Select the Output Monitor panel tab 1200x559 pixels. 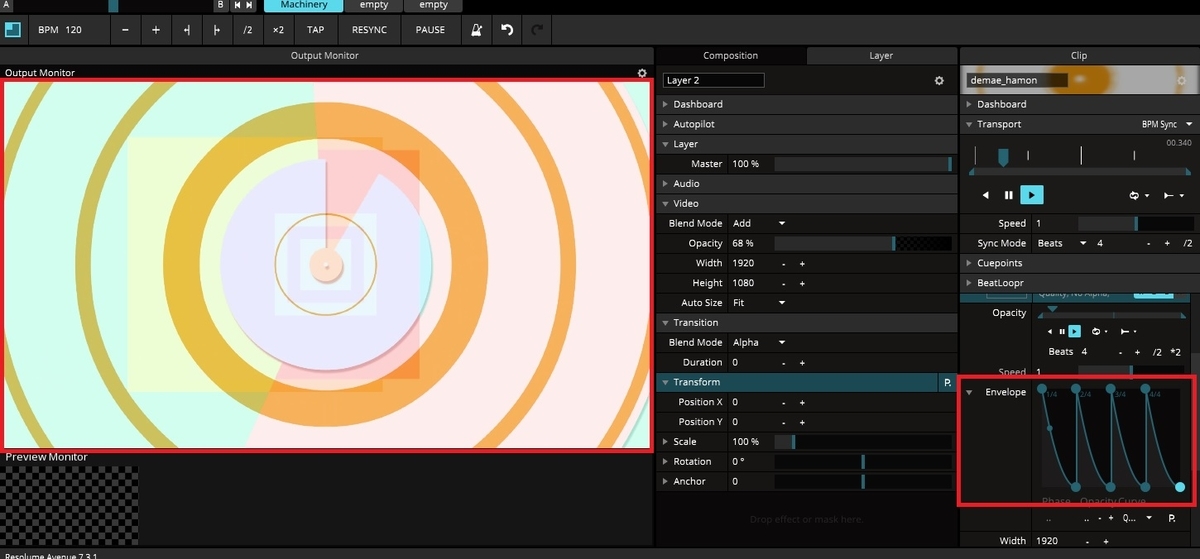[x=325, y=56]
